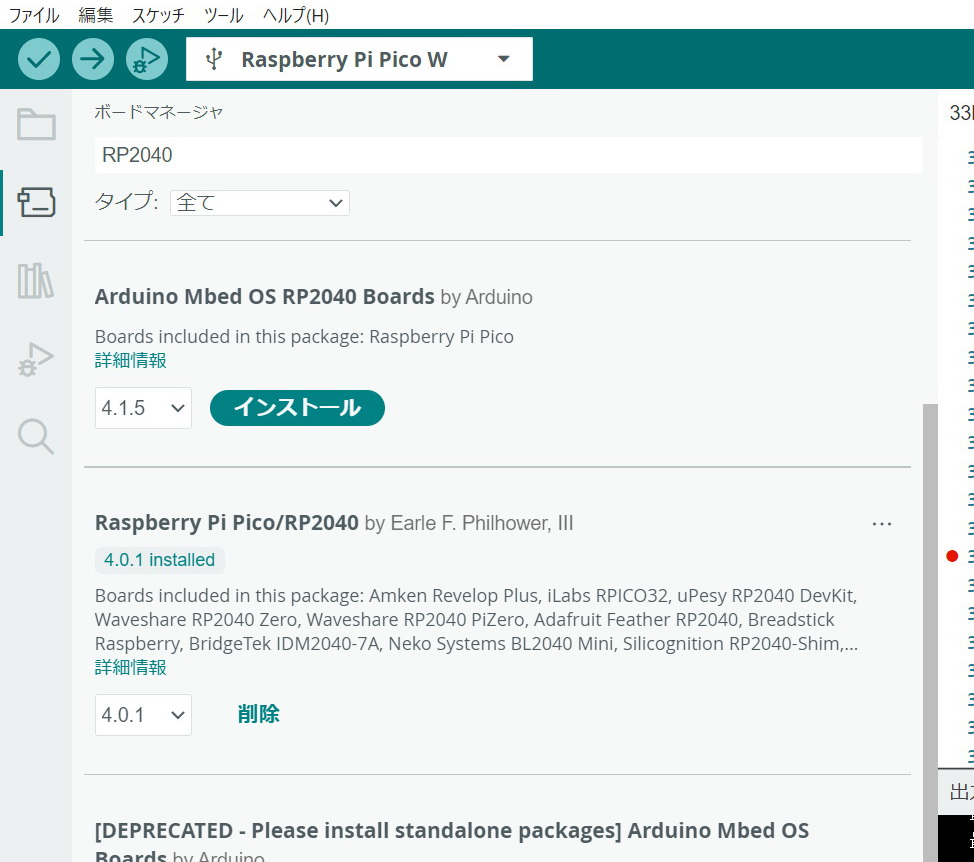Click the ボードマネージャ panel heading
This screenshot has height=862, width=974.
pos(158,112)
